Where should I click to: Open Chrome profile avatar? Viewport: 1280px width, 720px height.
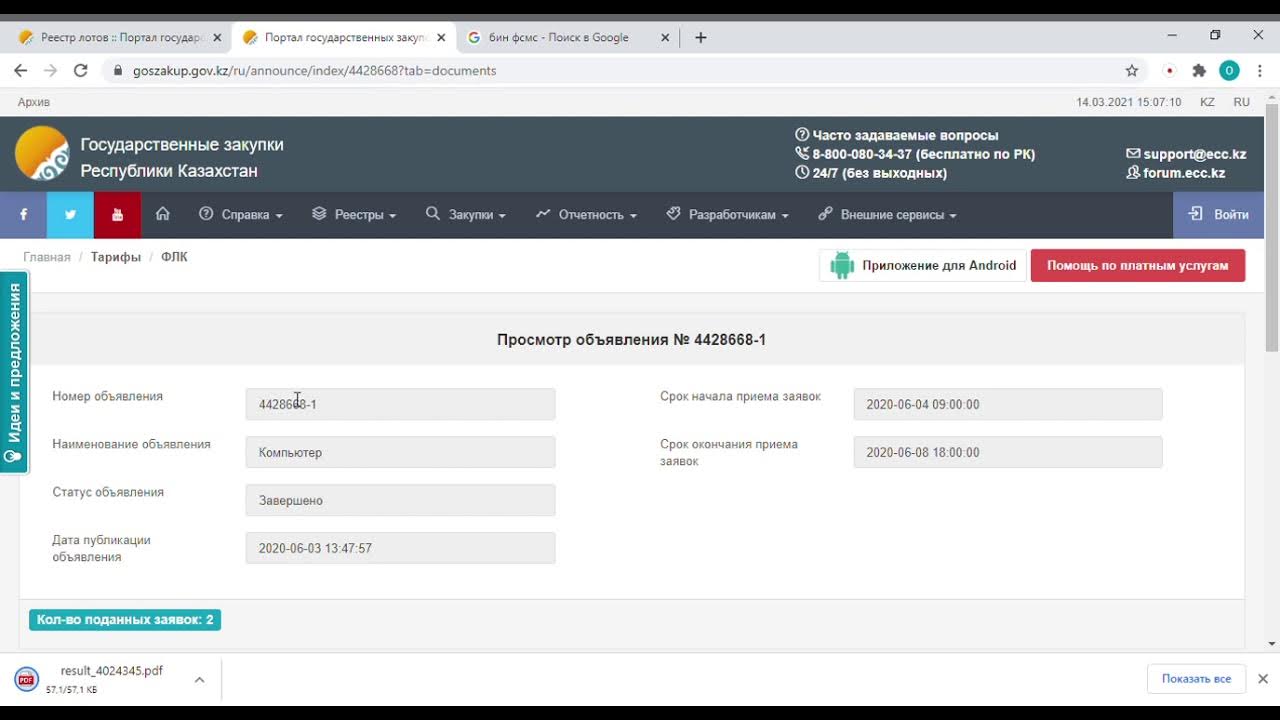pos(1229,70)
